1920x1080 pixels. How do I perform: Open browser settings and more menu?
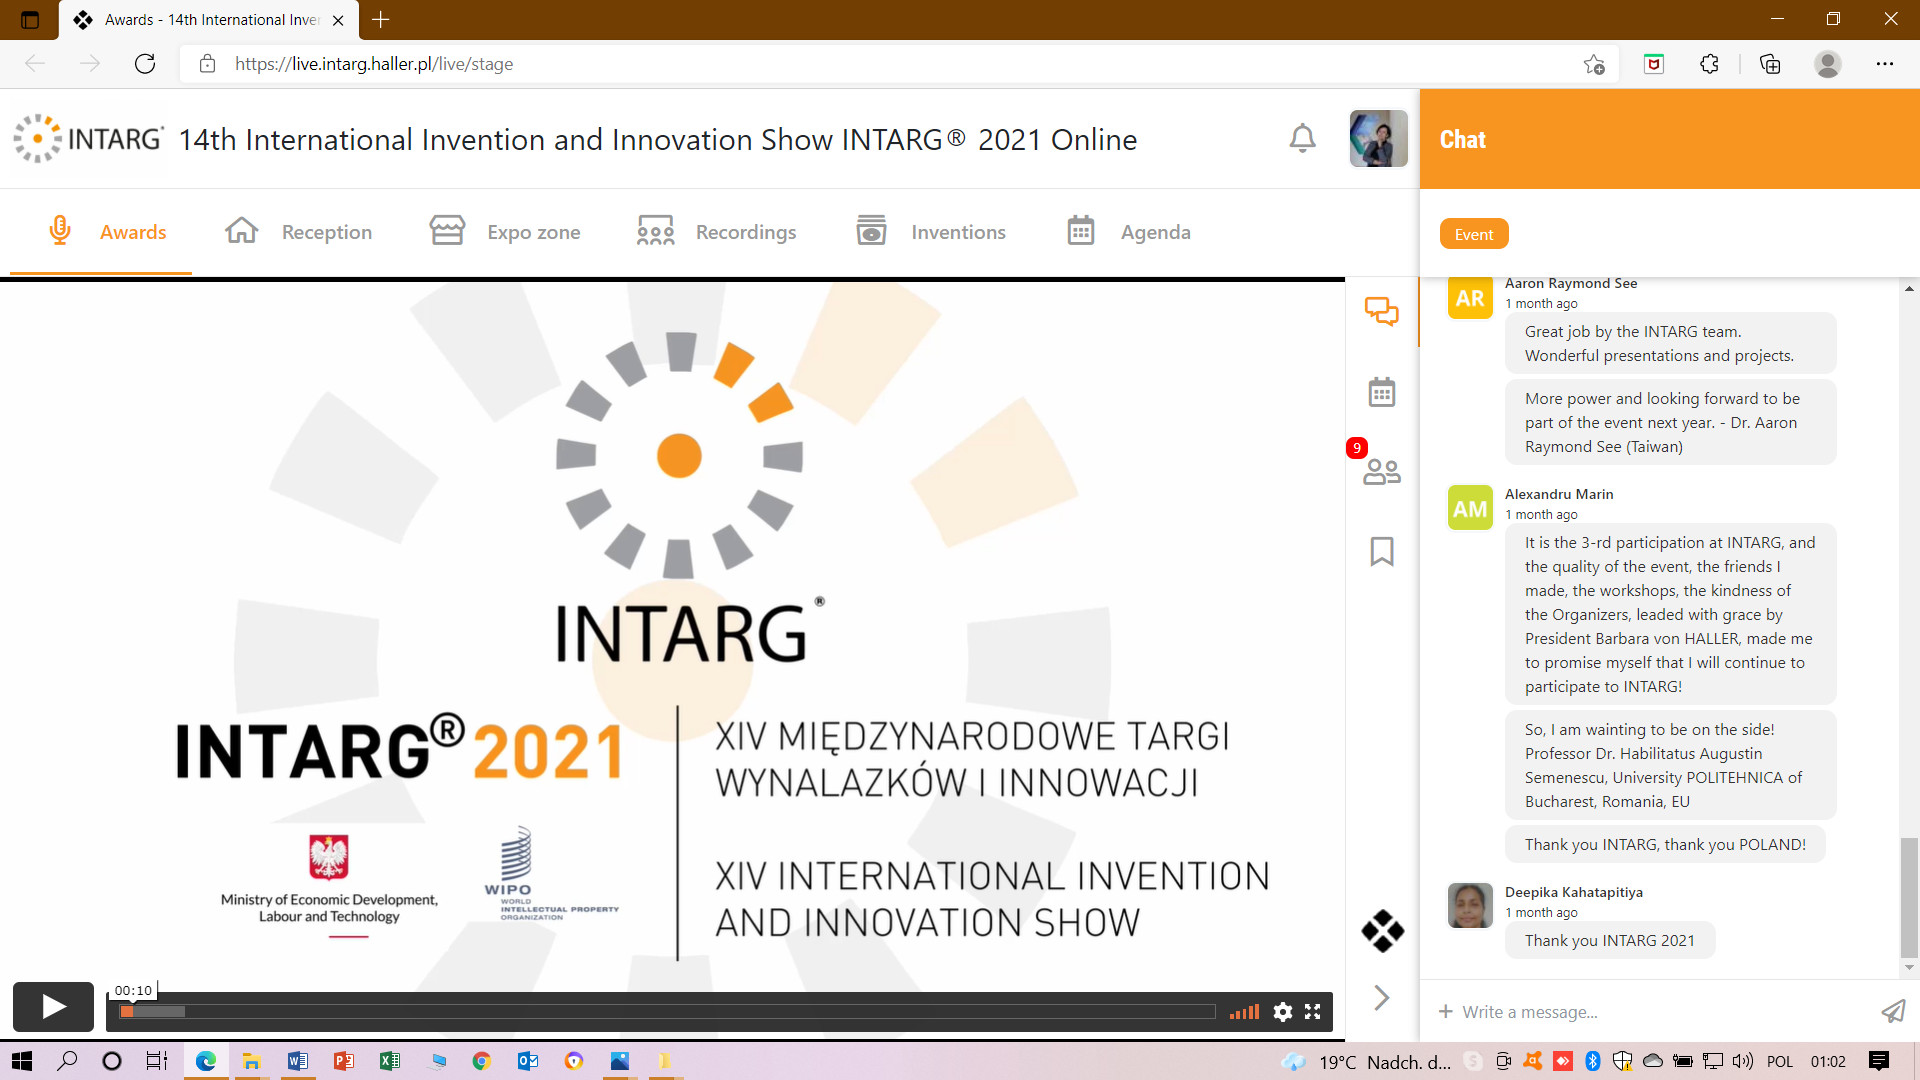(1885, 64)
